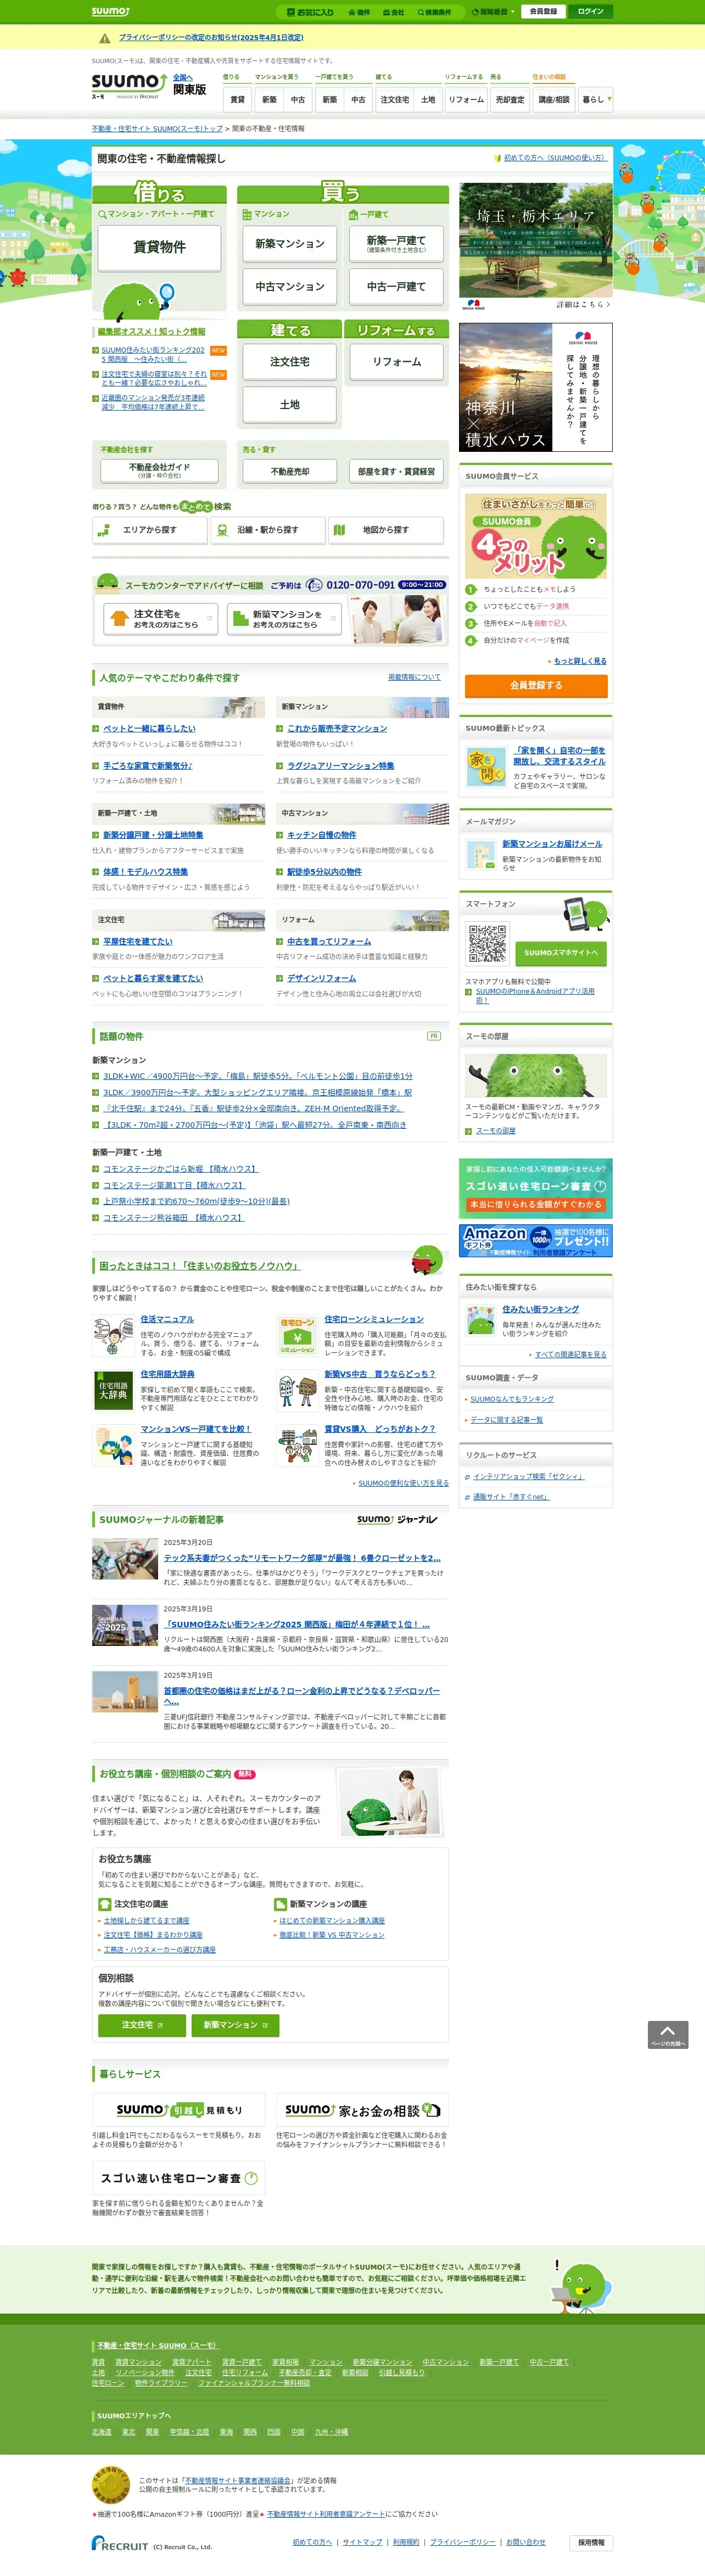Image resolution: width=705 pixels, height=2576 pixels.
Task: Open the スーモの部屋 link
Action: (496, 1131)
